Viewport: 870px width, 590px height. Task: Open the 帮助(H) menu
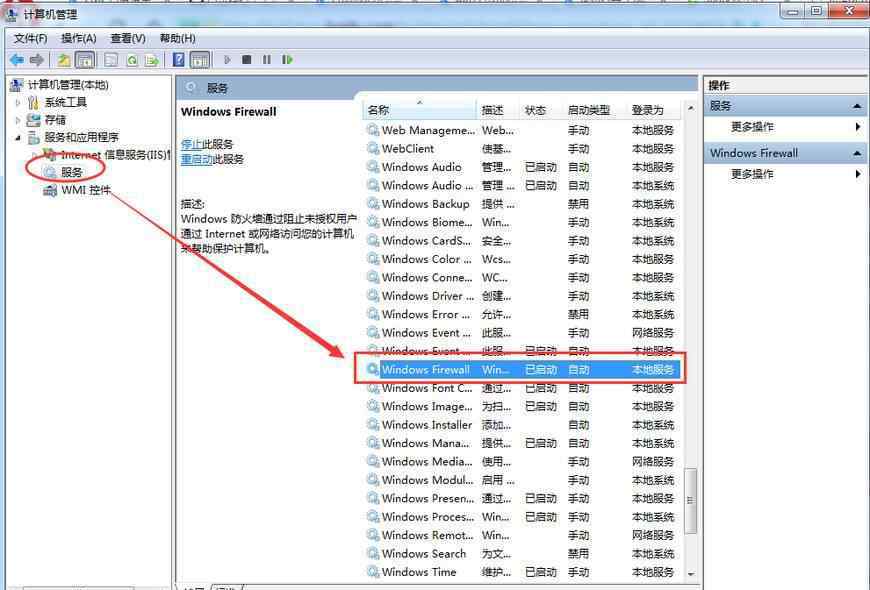[178, 38]
